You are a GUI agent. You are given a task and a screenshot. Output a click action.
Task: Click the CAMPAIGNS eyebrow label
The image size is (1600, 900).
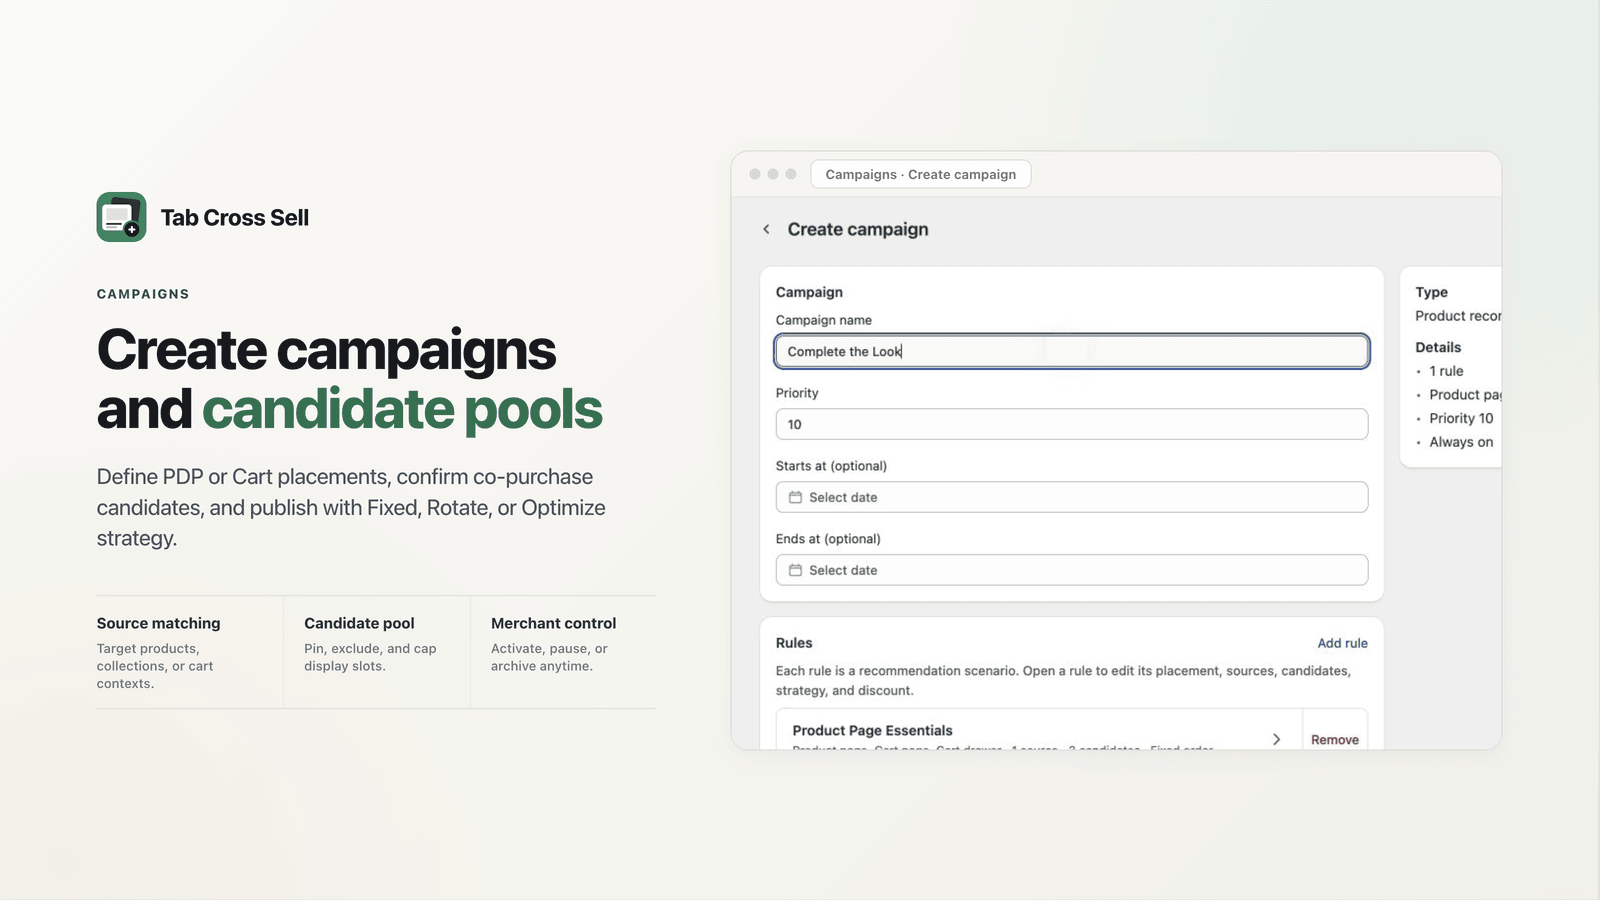tap(143, 294)
